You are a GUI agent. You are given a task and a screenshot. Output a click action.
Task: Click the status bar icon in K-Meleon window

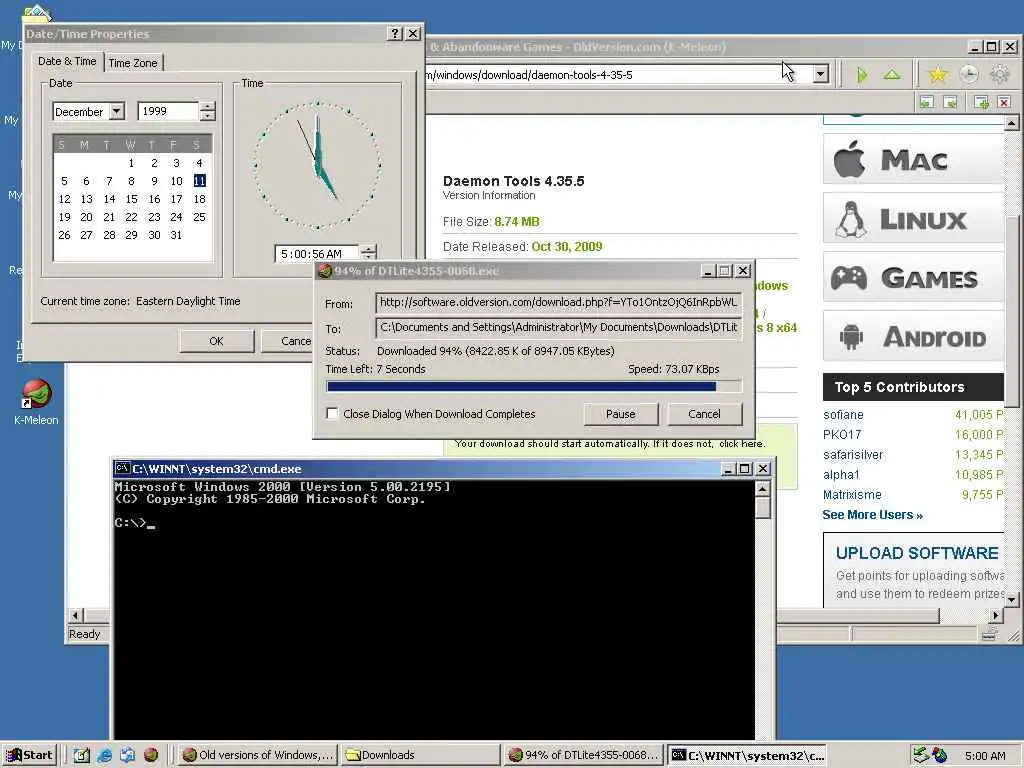coord(989,634)
